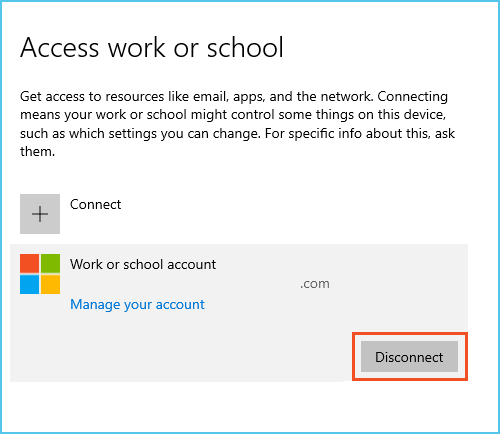Click the blue square of the Microsoft logo
Viewport: 500px width, 434px height.
pyautogui.click(x=29, y=284)
